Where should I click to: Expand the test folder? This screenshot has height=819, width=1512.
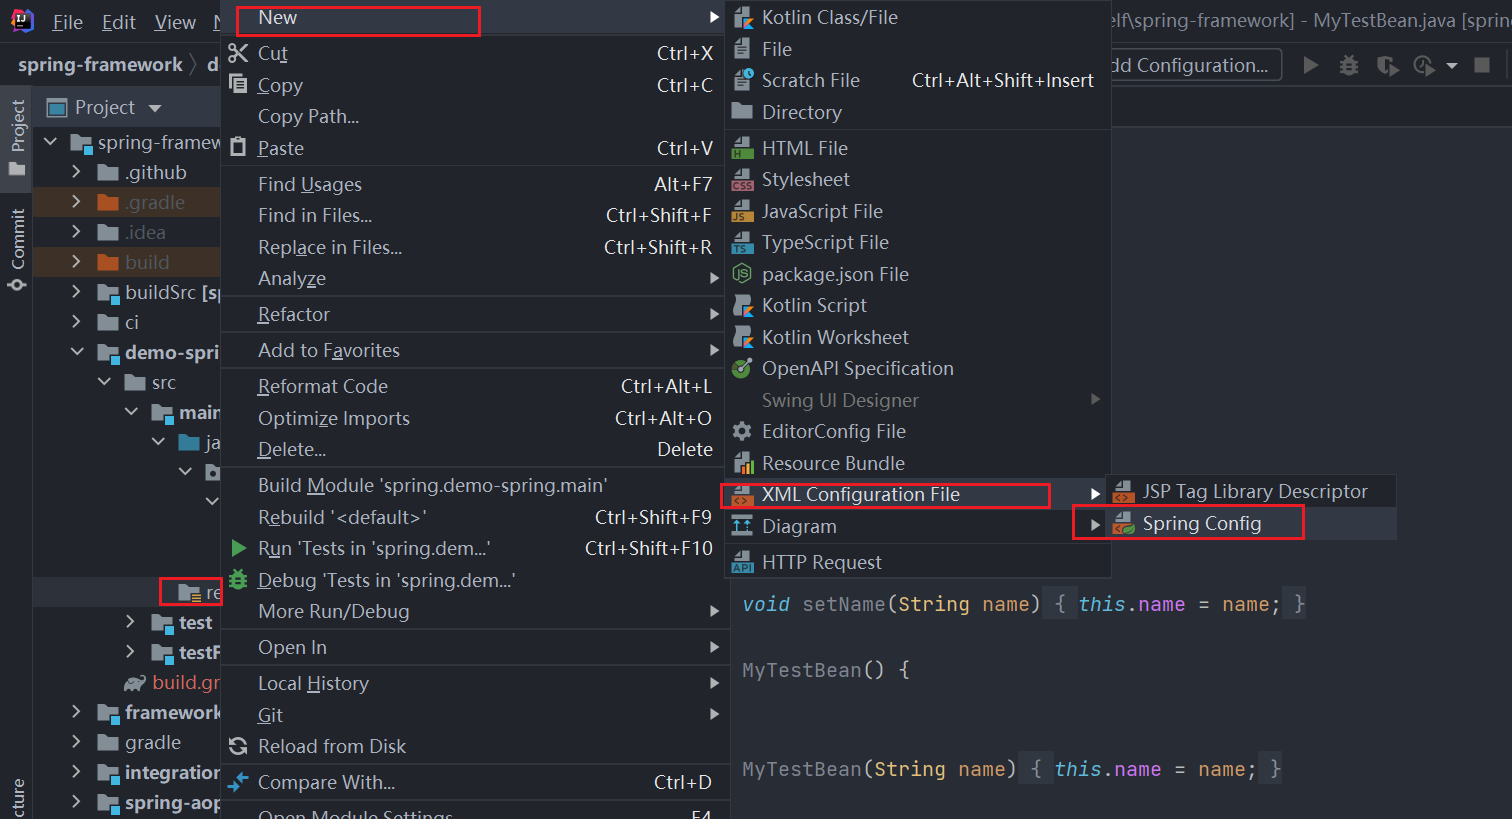130,622
